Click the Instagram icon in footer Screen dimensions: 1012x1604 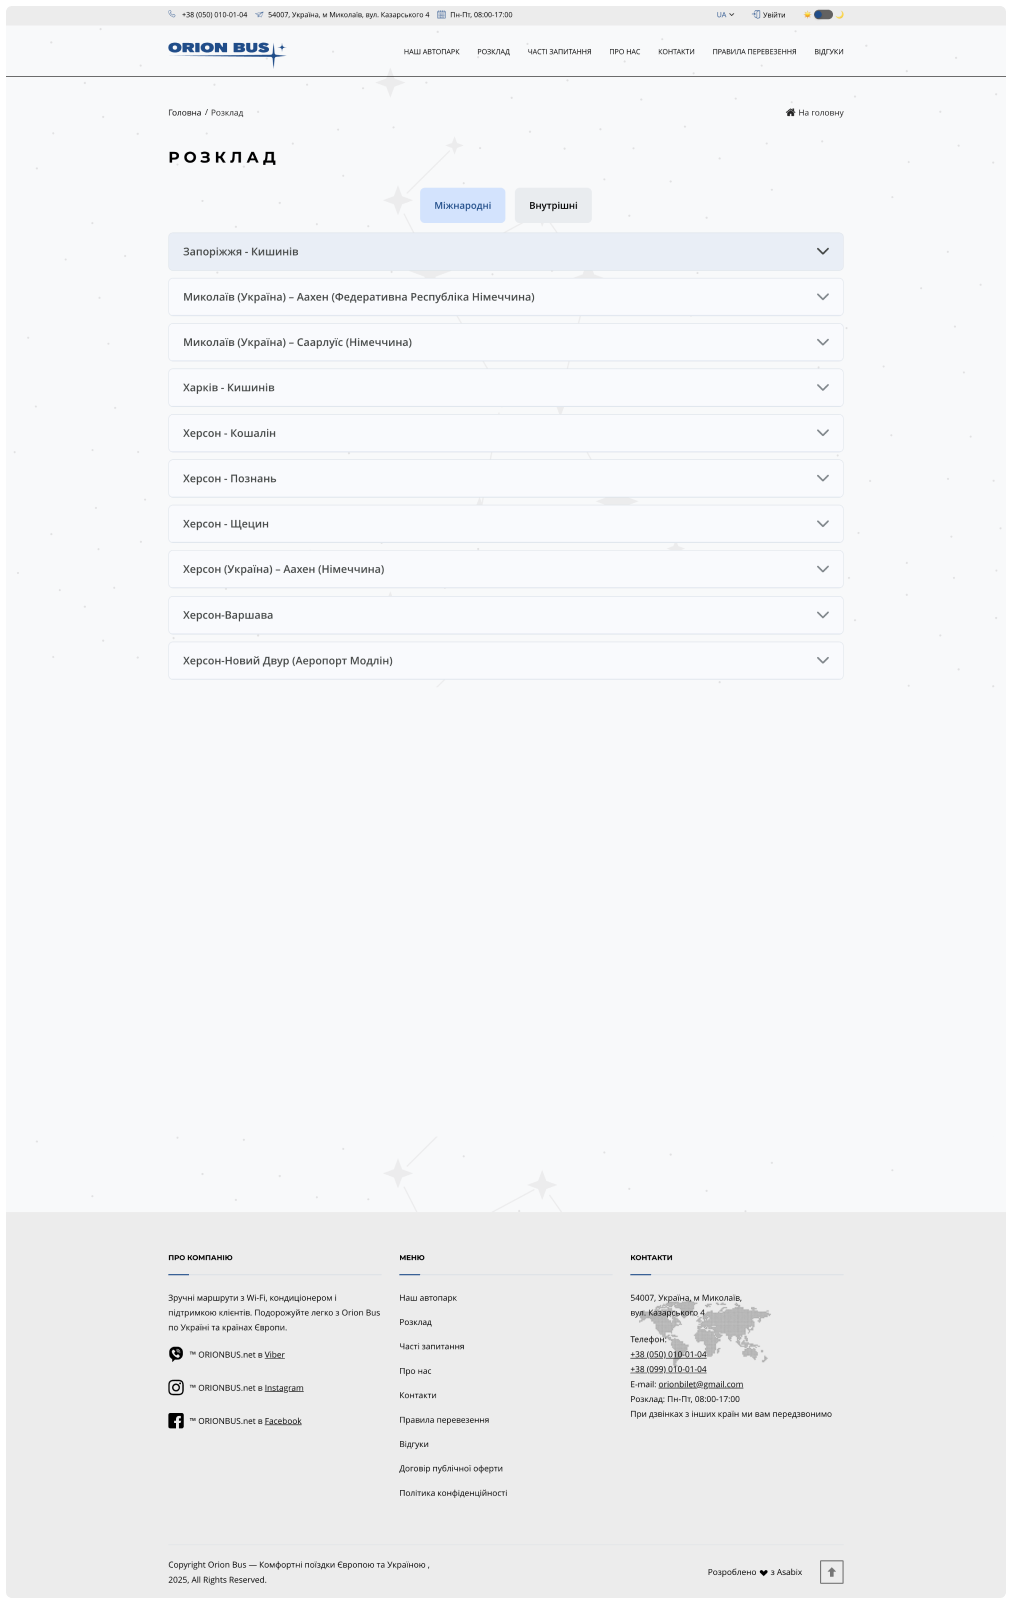[x=176, y=1387]
